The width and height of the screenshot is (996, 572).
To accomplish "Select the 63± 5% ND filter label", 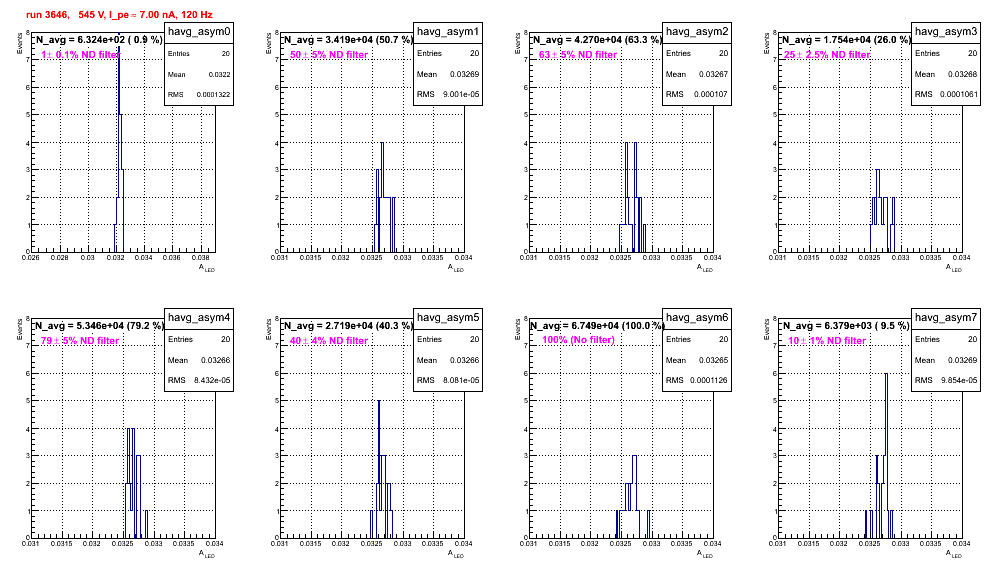I will point(578,55).
